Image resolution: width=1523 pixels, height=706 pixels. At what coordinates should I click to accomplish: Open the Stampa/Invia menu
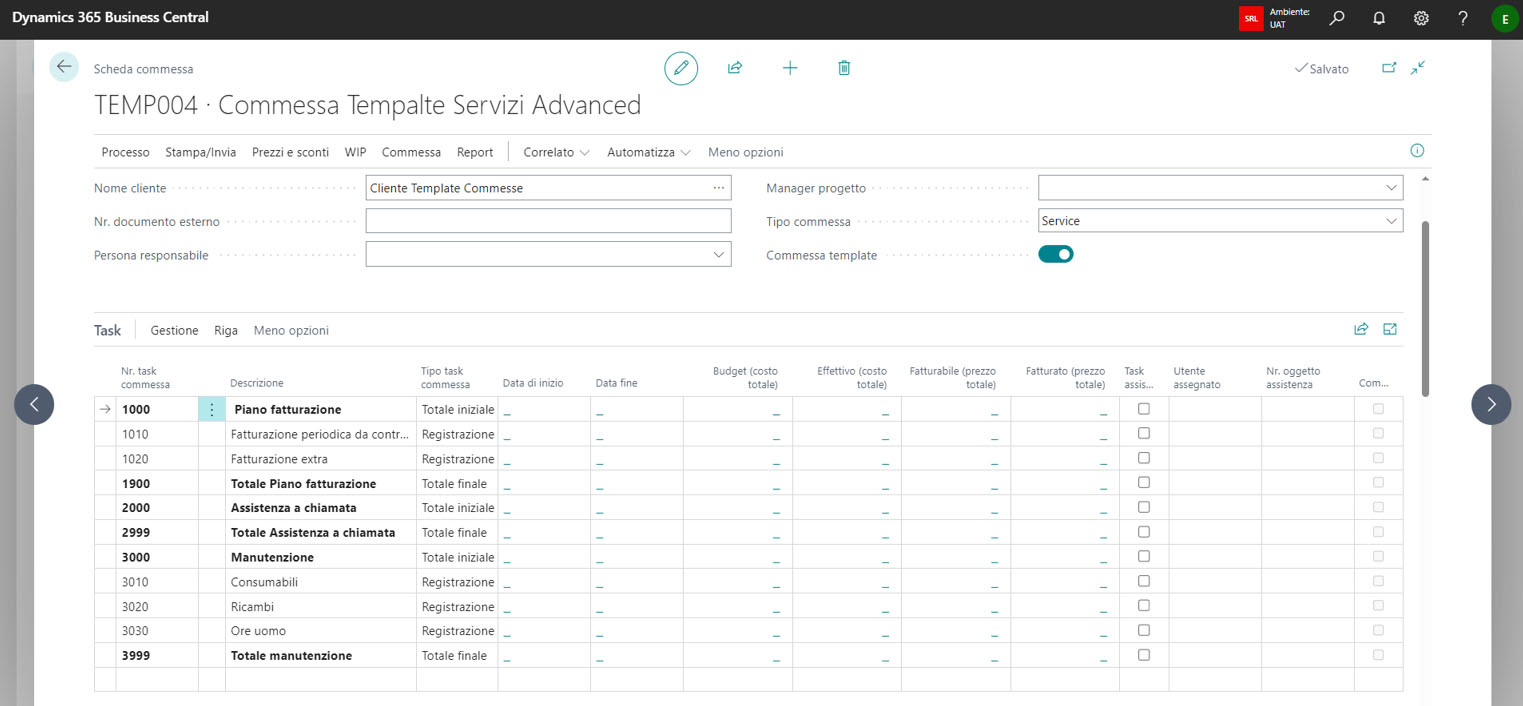coord(201,152)
